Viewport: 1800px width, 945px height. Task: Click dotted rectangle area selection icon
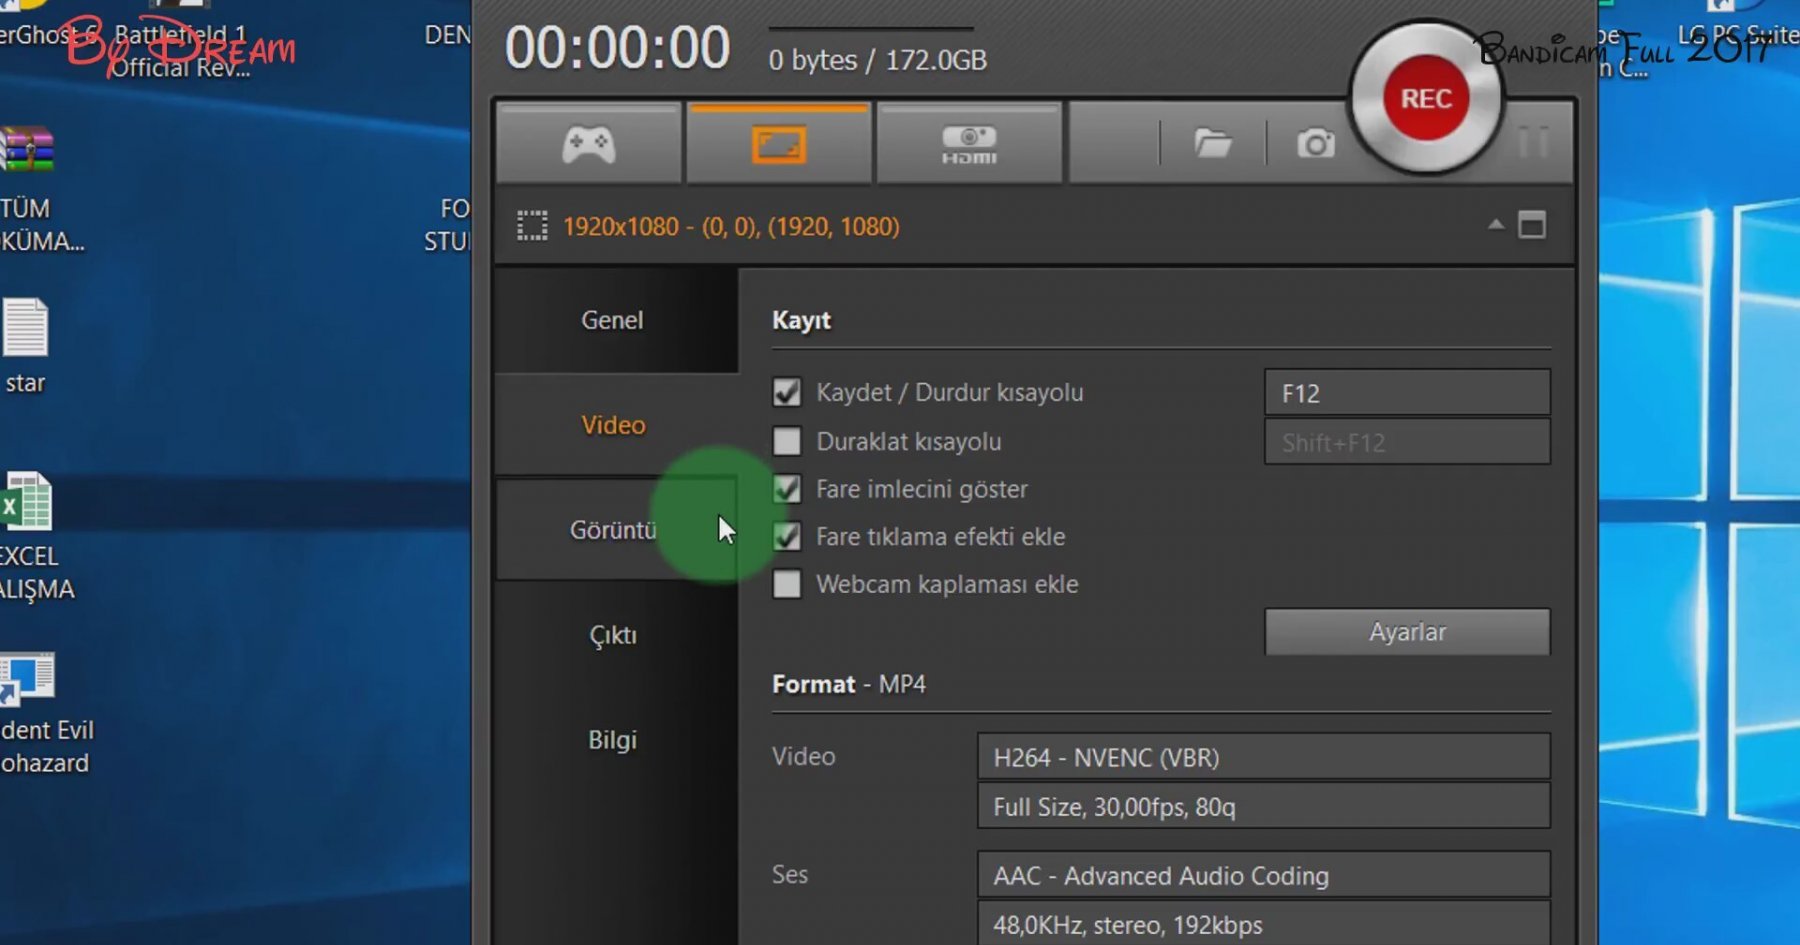coord(532,226)
